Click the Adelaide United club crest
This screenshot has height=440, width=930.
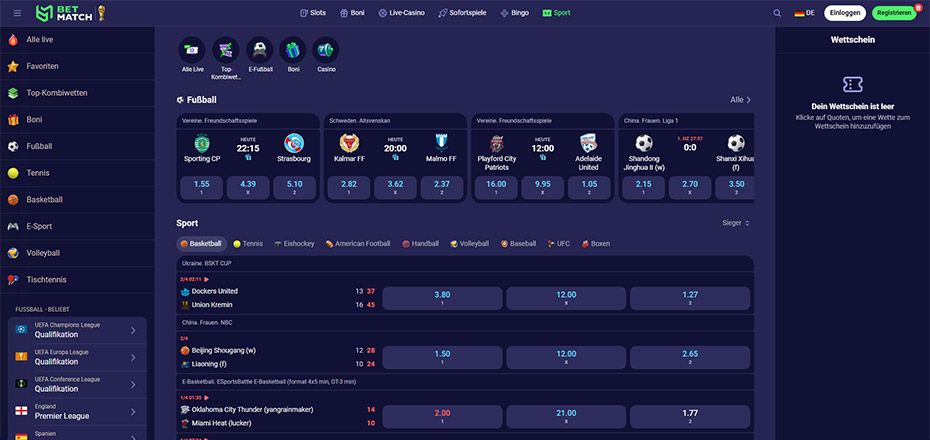[x=588, y=143]
